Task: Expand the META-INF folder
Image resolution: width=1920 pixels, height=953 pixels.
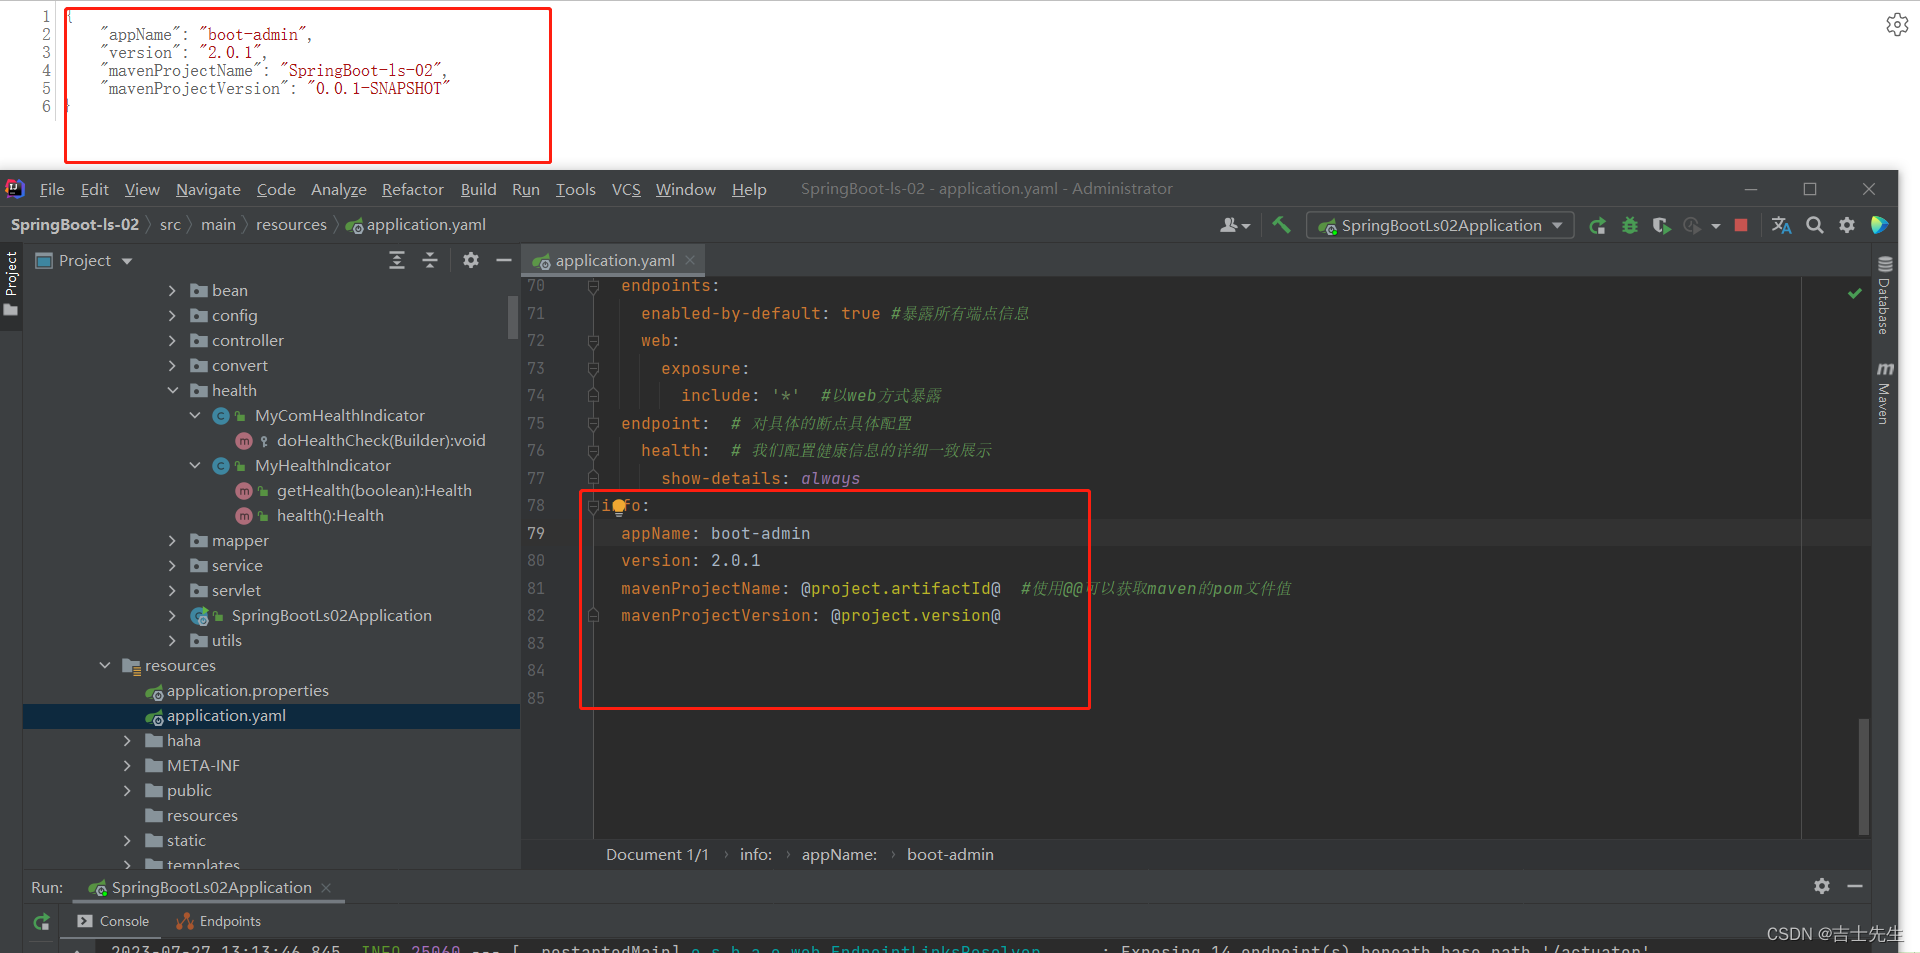Action: [127, 766]
